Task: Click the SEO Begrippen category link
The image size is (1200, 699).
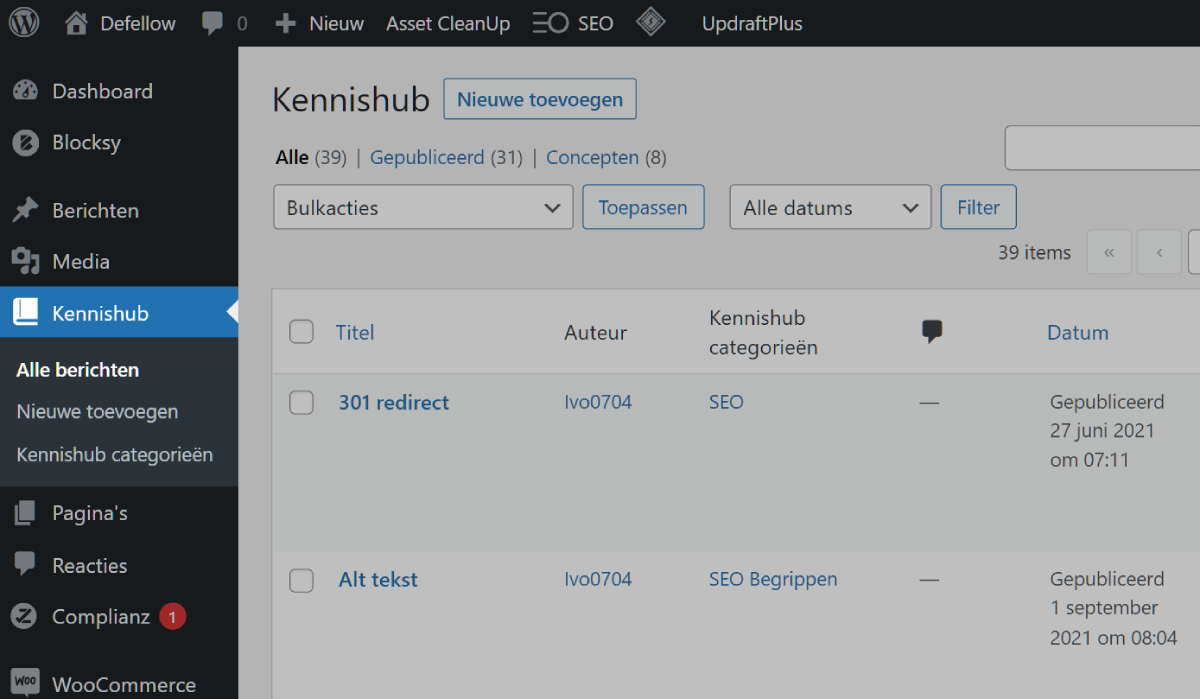Action: (x=773, y=579)
